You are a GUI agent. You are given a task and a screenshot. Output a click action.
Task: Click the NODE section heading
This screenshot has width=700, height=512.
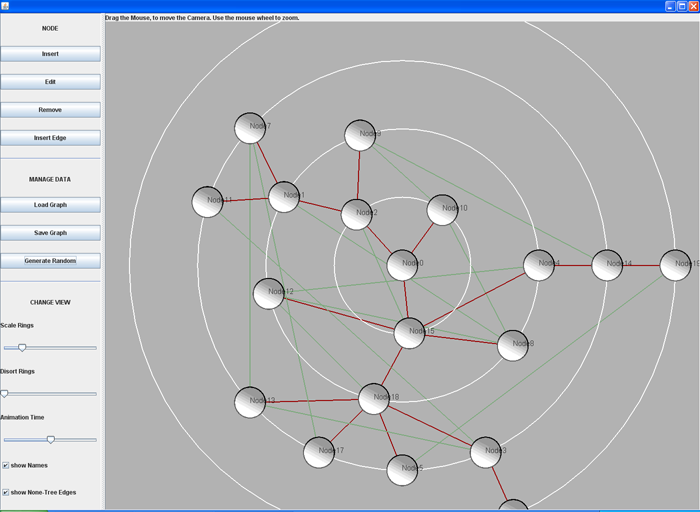tap(50, 28)
